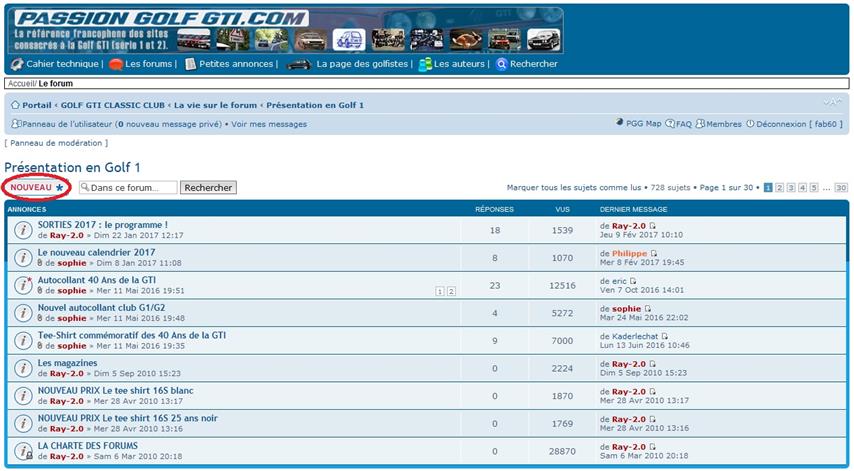The height and width of the screenshot is (471, 854).
Task: Click Marquer tous les sujets comme lus
Action: point(574,187)
